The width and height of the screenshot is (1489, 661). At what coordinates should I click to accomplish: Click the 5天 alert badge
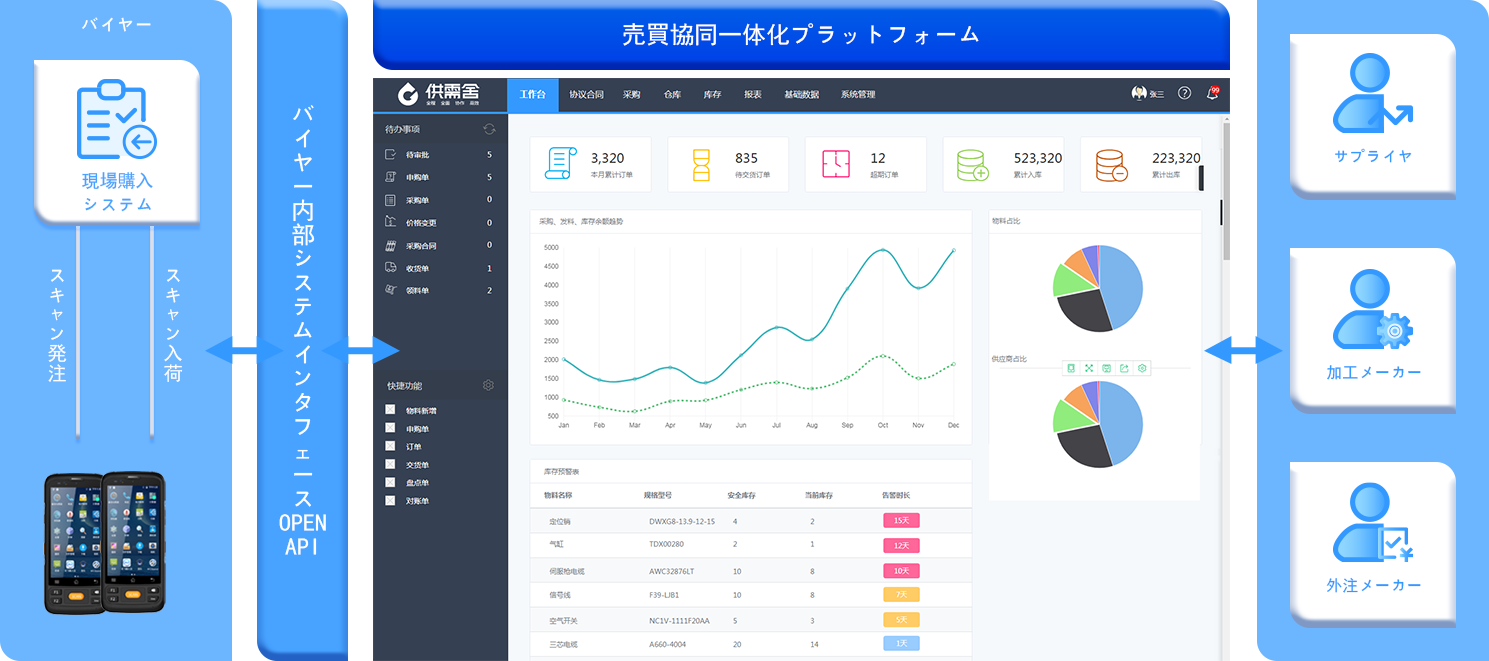[901, 619]
